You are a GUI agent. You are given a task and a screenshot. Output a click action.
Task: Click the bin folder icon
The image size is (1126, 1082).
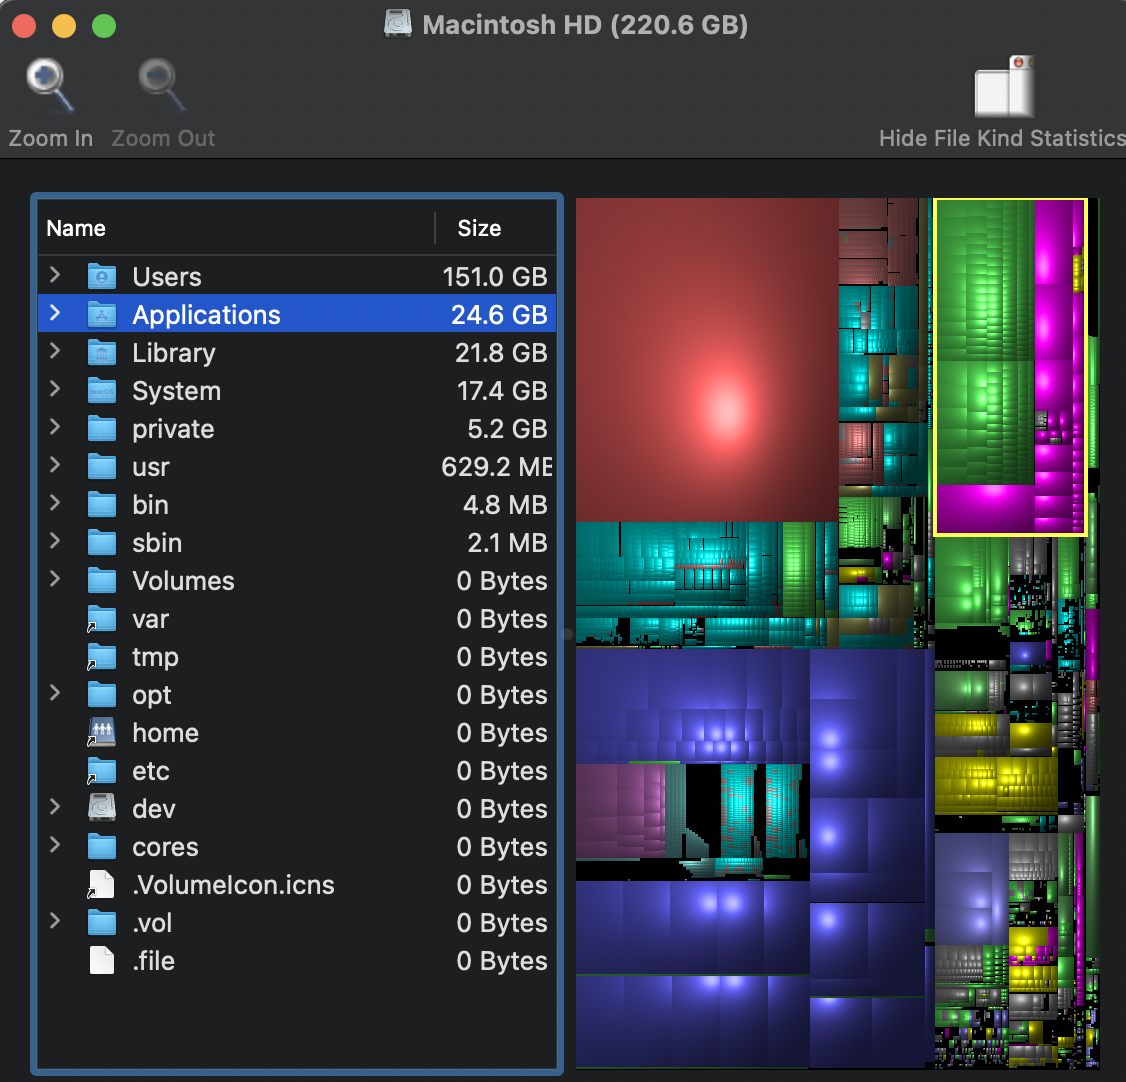tap(102, 505)
